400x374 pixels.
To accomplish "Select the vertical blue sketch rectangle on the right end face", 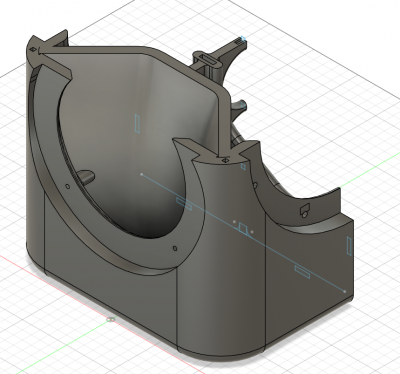I will pyautogui.click(x=349, y=246).
